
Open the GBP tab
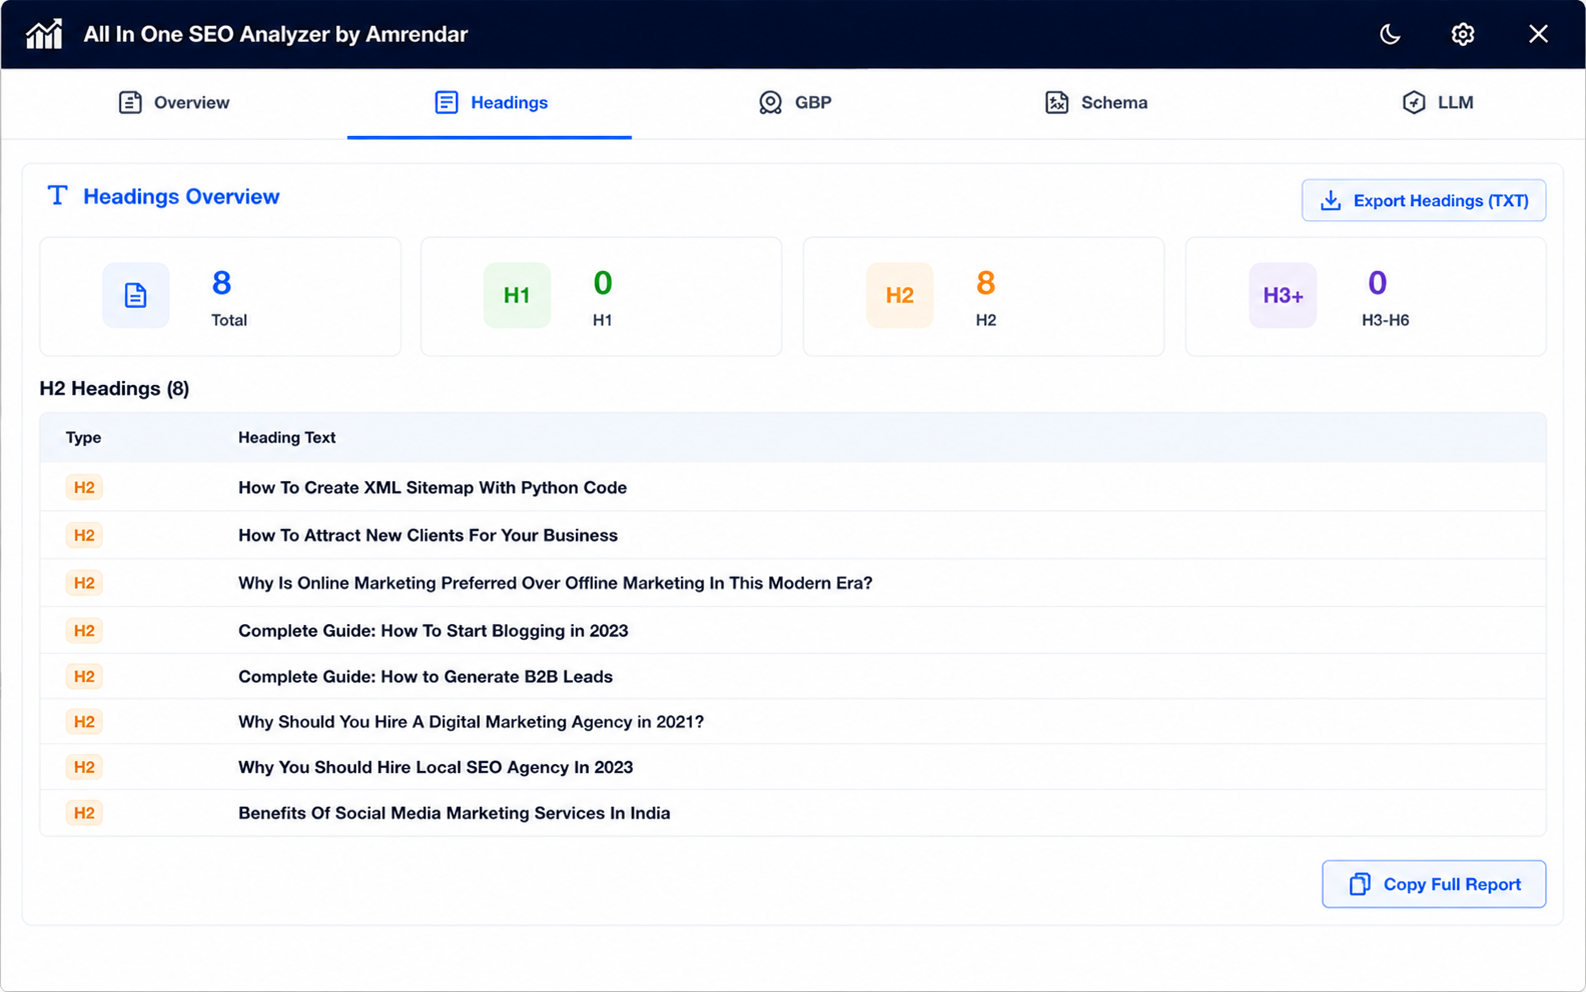pos(795,102)
